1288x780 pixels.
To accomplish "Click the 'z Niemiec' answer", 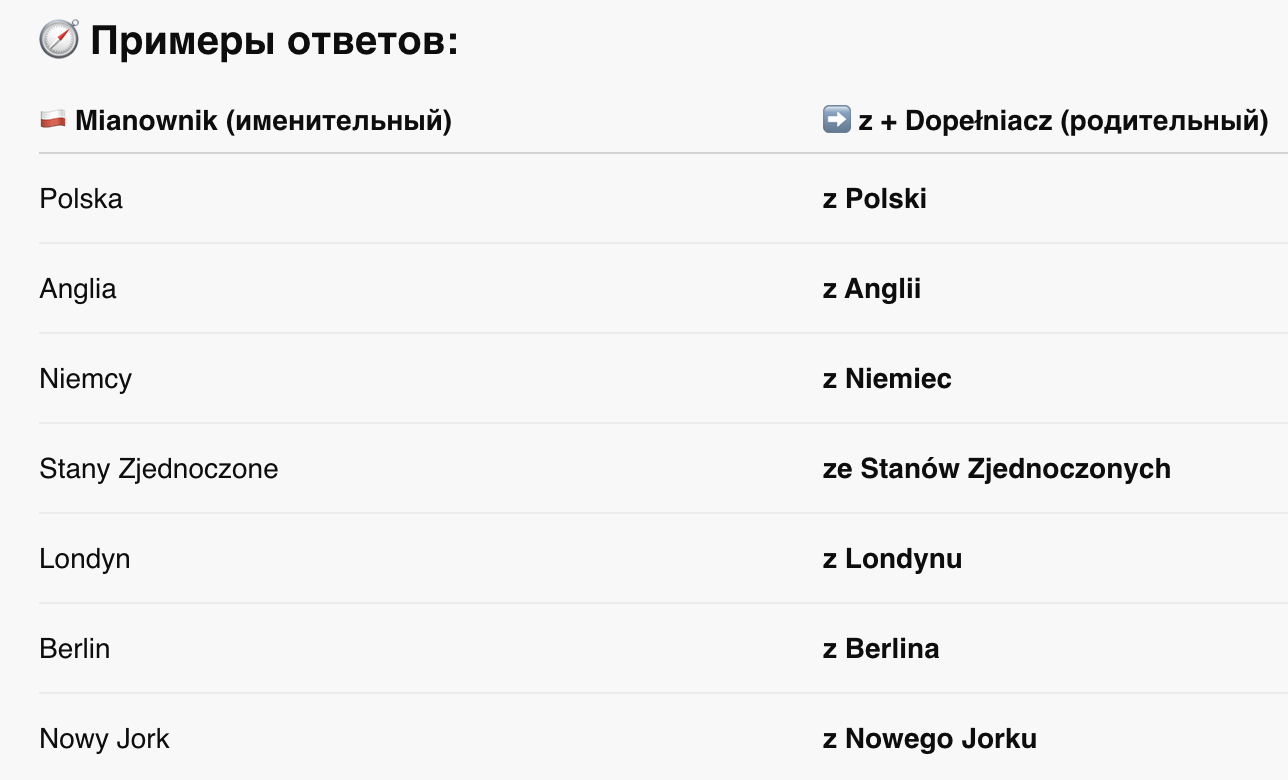I will (x=887, y=378).
